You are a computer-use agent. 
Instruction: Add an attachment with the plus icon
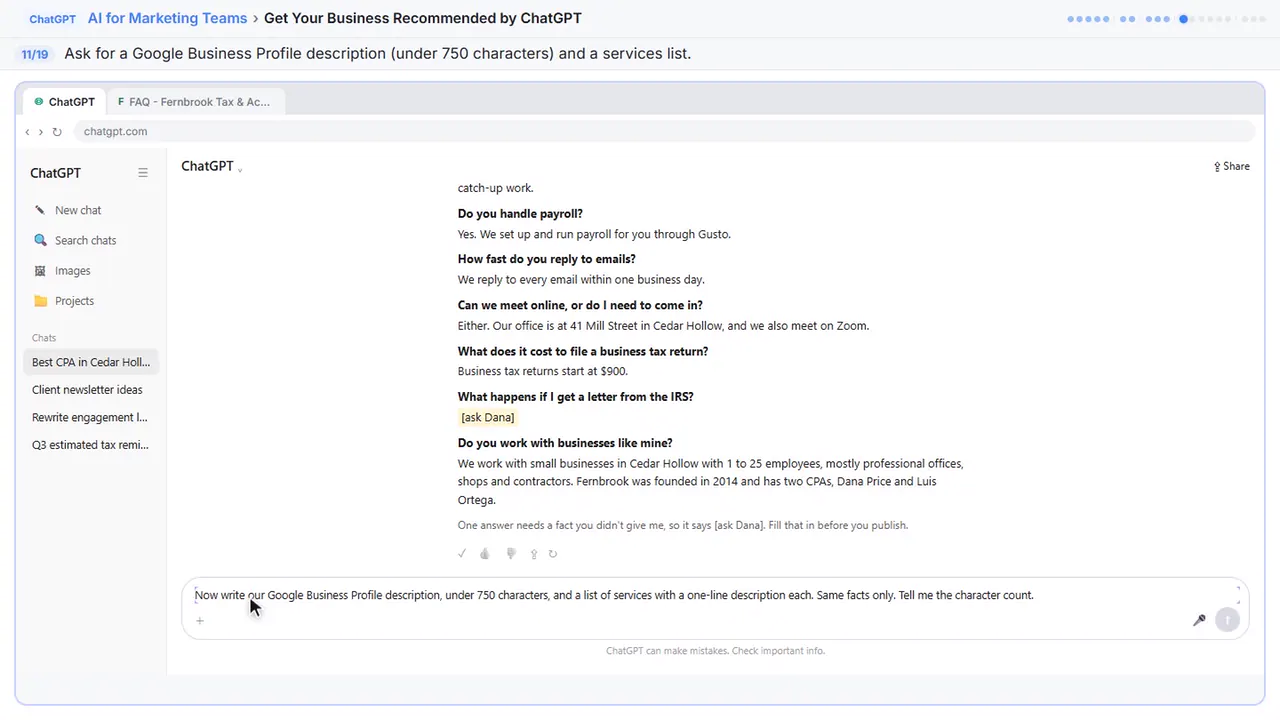[200, 621]
